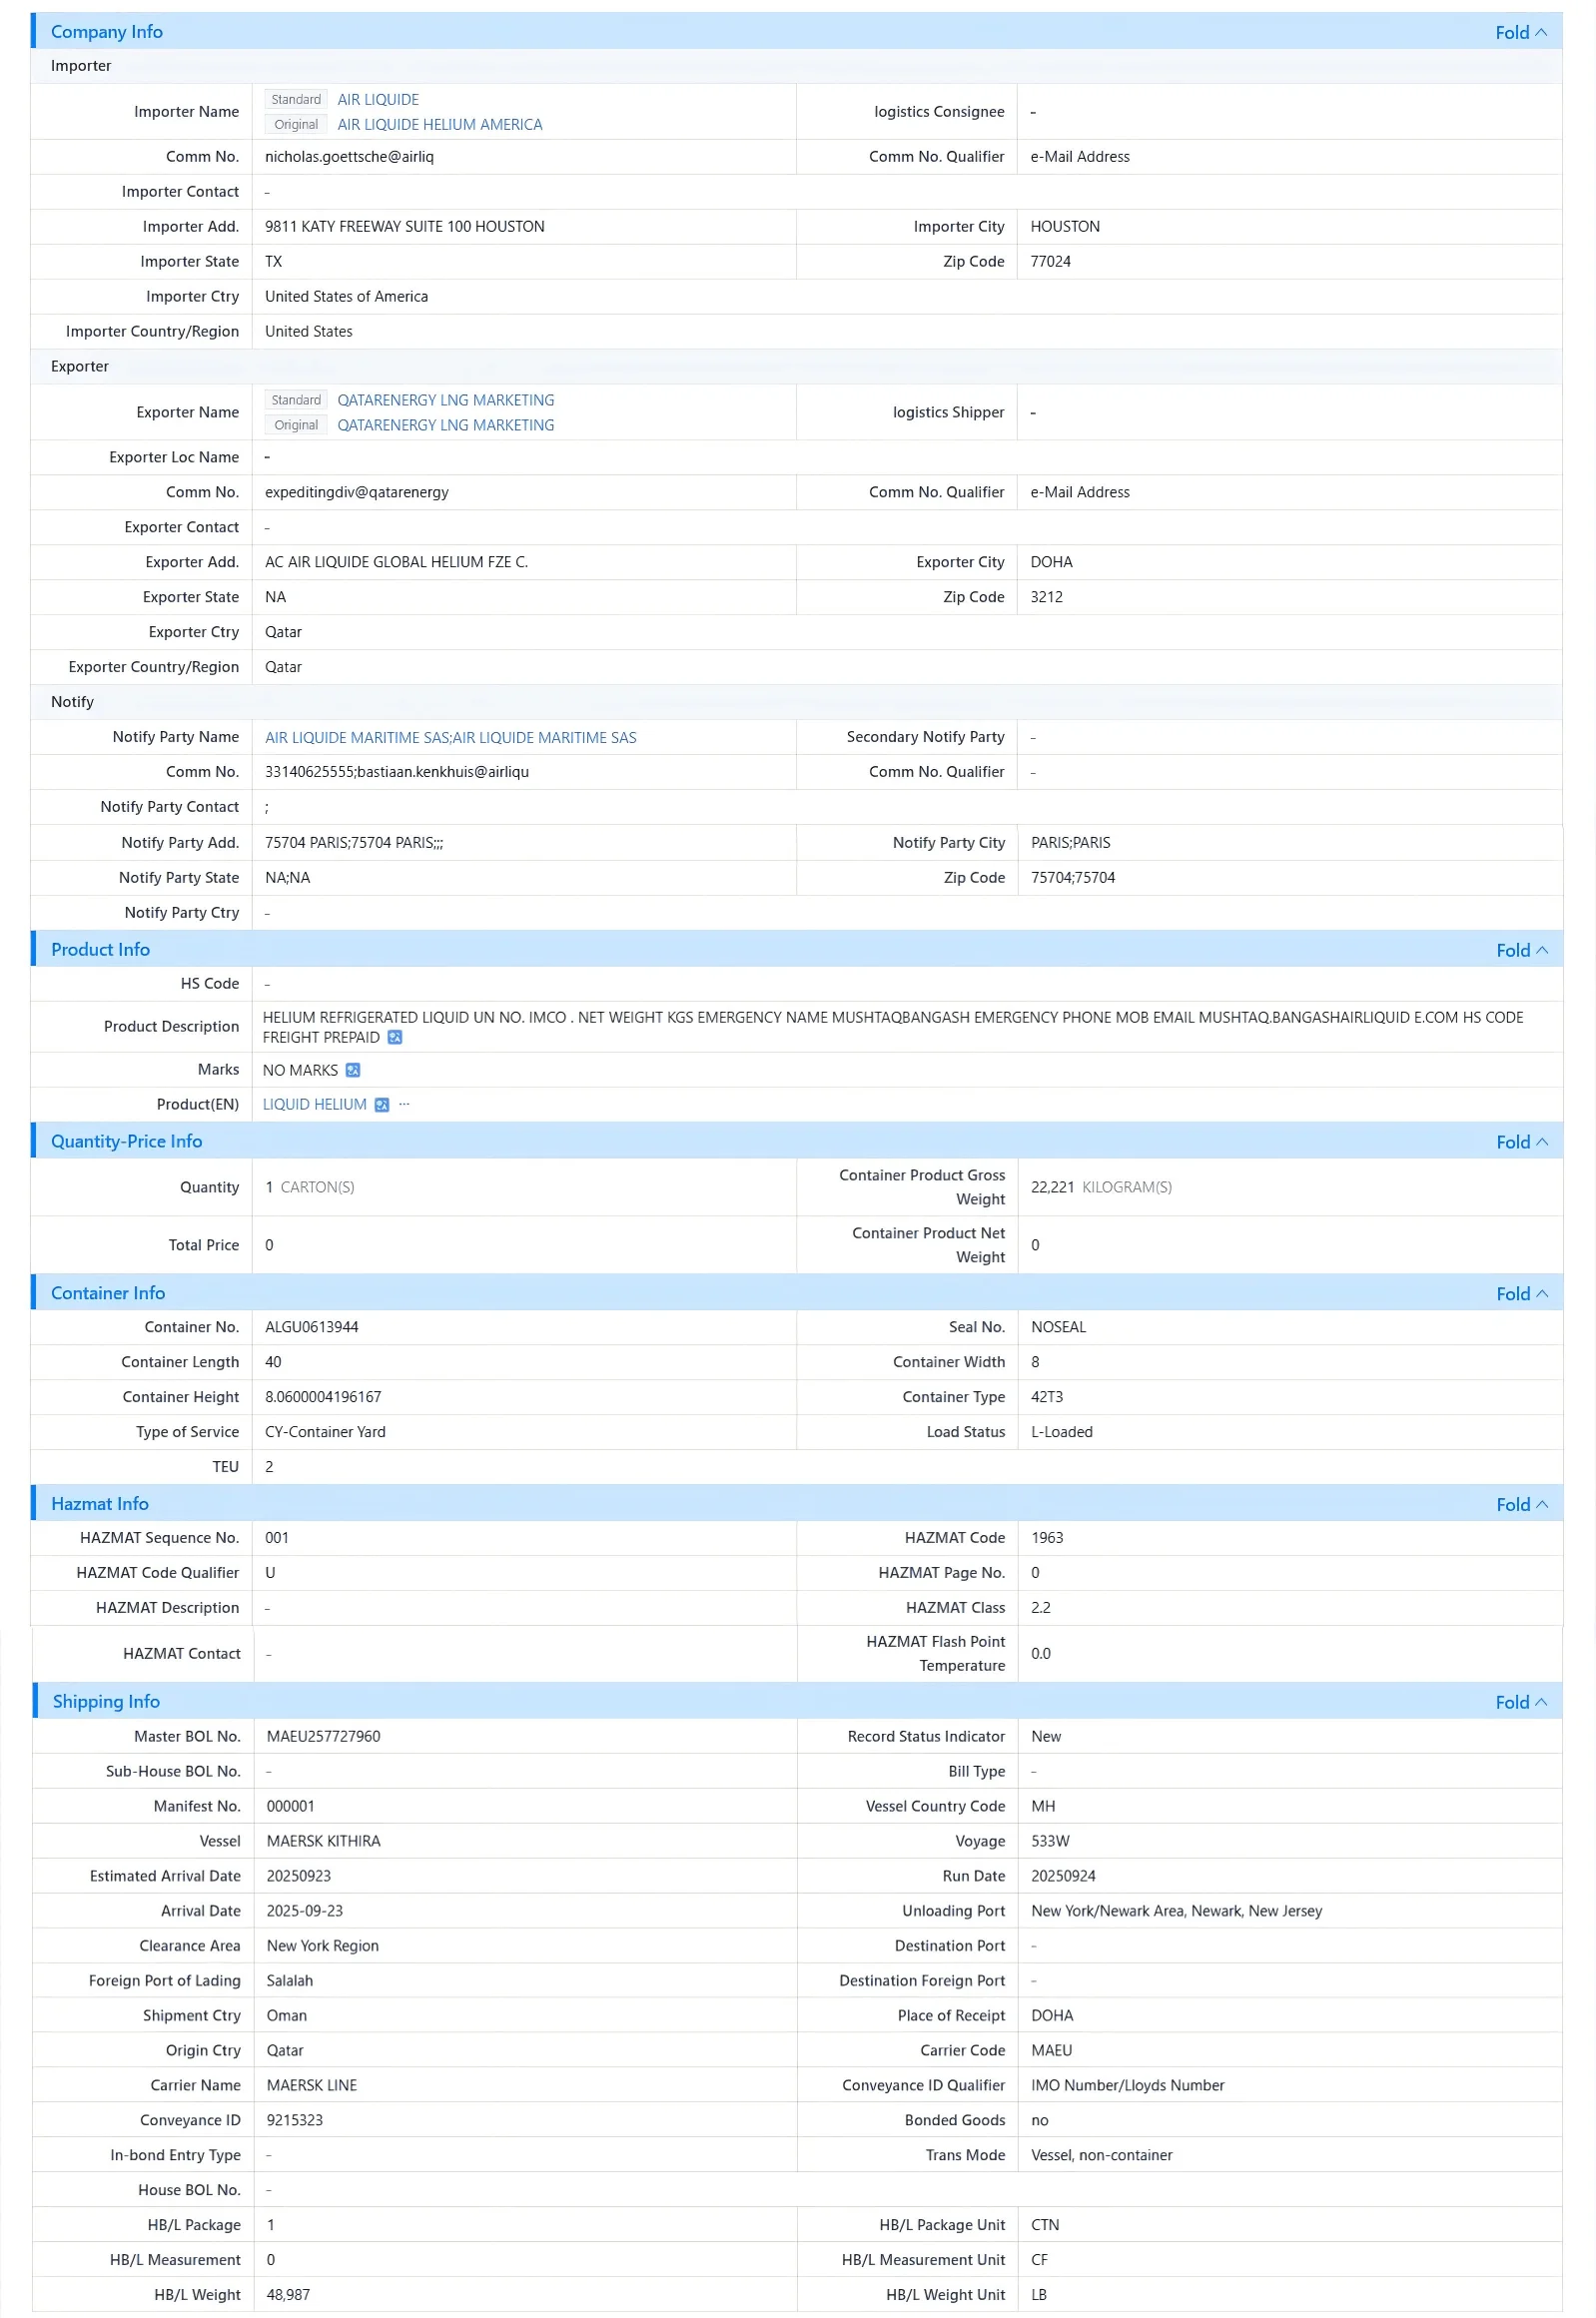Fold the Product Info section
Image resolution: width=1596 pixels, height=2318 pixels.
1522,951
